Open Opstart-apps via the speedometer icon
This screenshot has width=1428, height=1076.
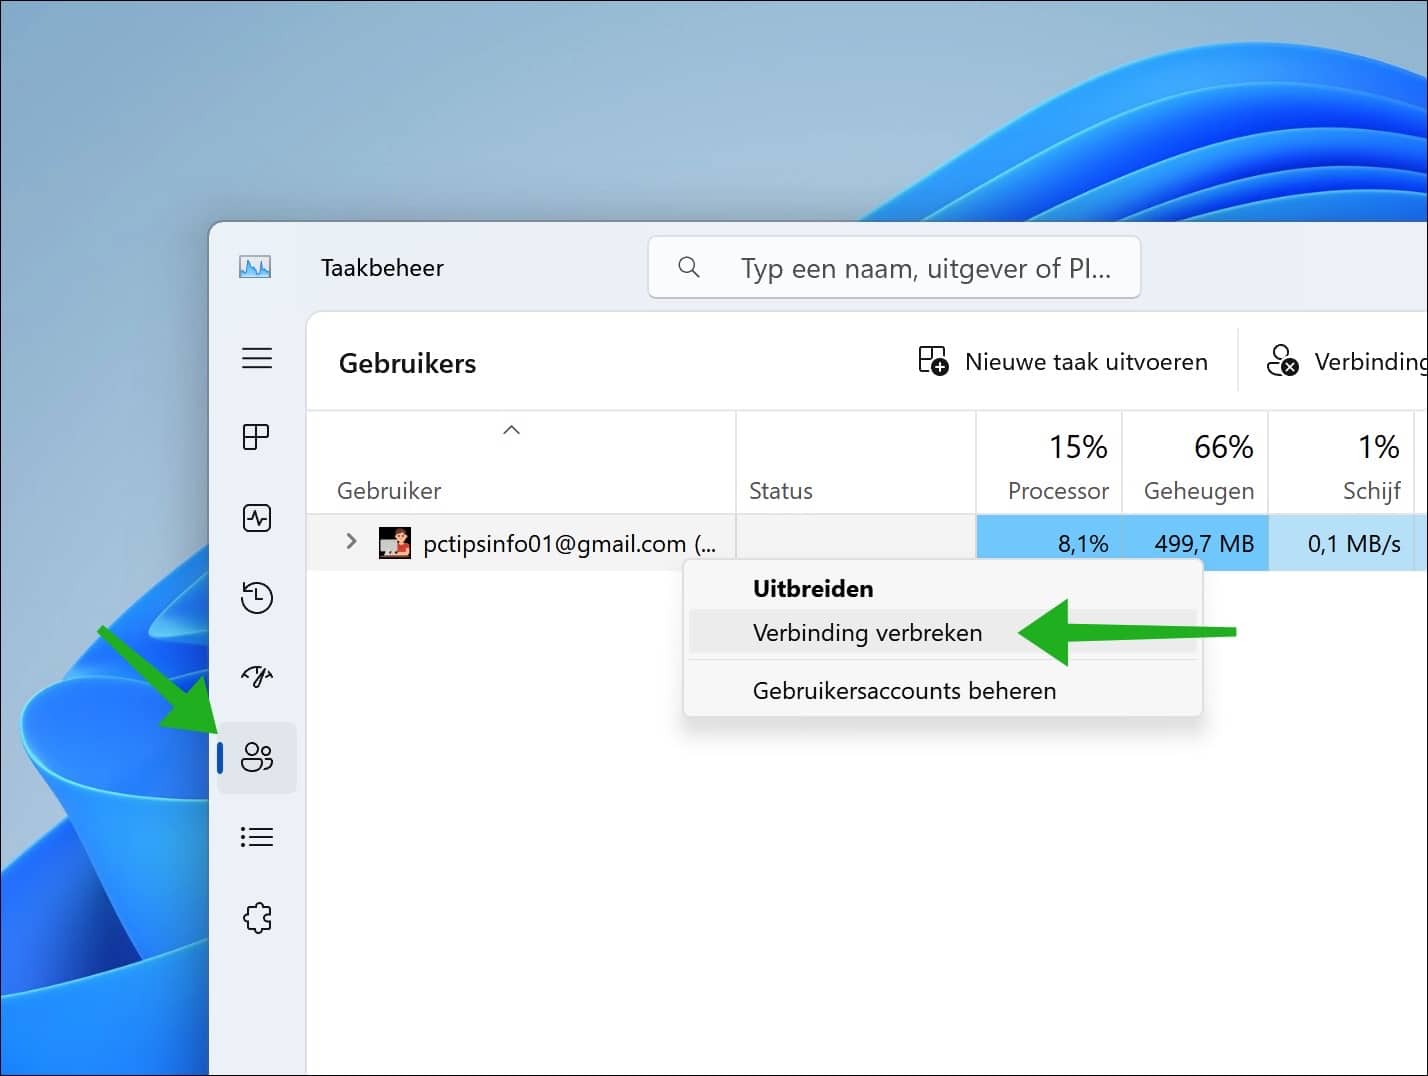click(257, 677)
